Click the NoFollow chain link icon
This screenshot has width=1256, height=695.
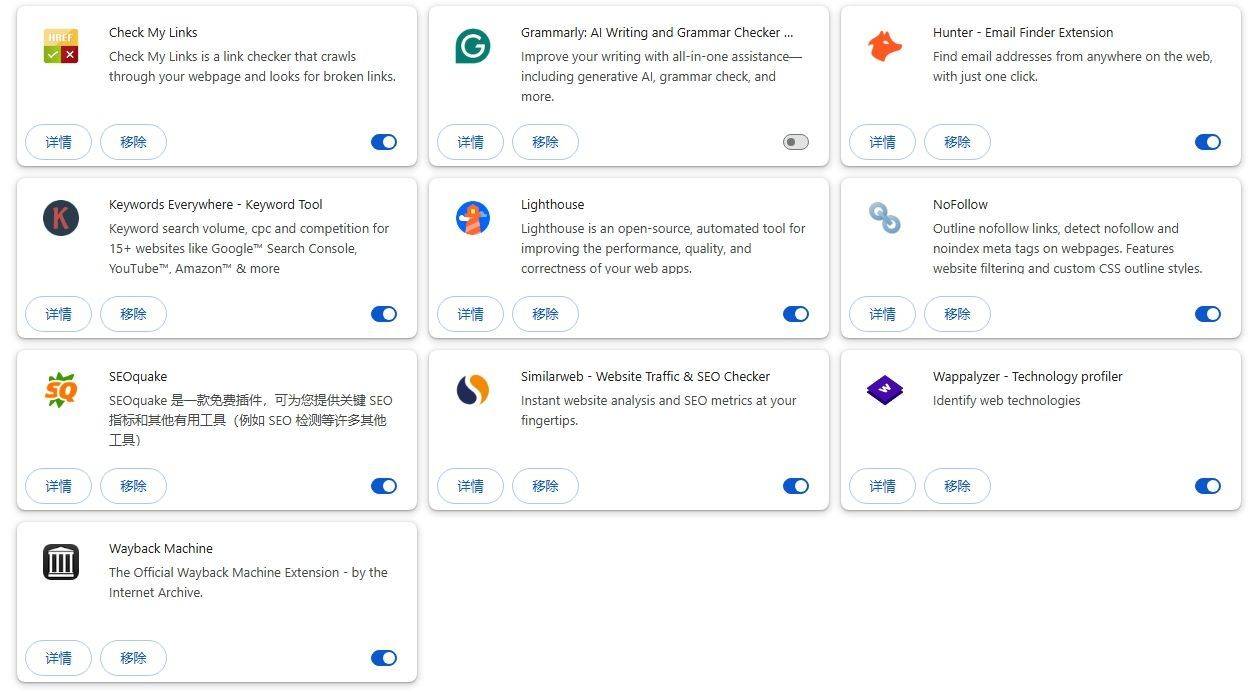tap(885, 218)
